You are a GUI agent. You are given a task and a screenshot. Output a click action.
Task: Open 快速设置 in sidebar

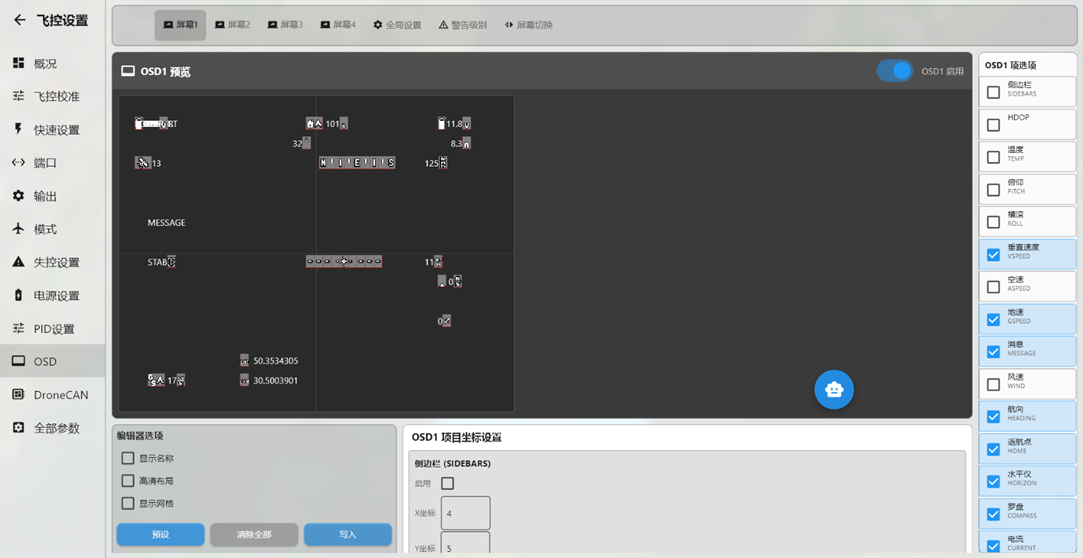[56, 130]
